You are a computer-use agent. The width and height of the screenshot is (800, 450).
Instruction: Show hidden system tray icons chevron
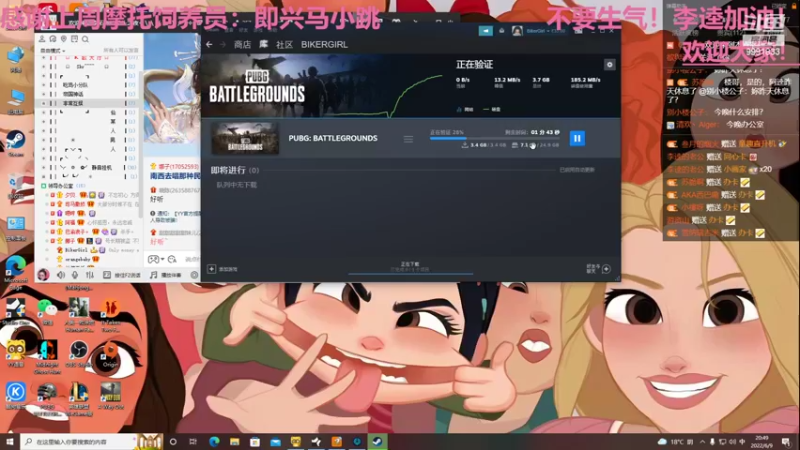click(x=702, y=442)
